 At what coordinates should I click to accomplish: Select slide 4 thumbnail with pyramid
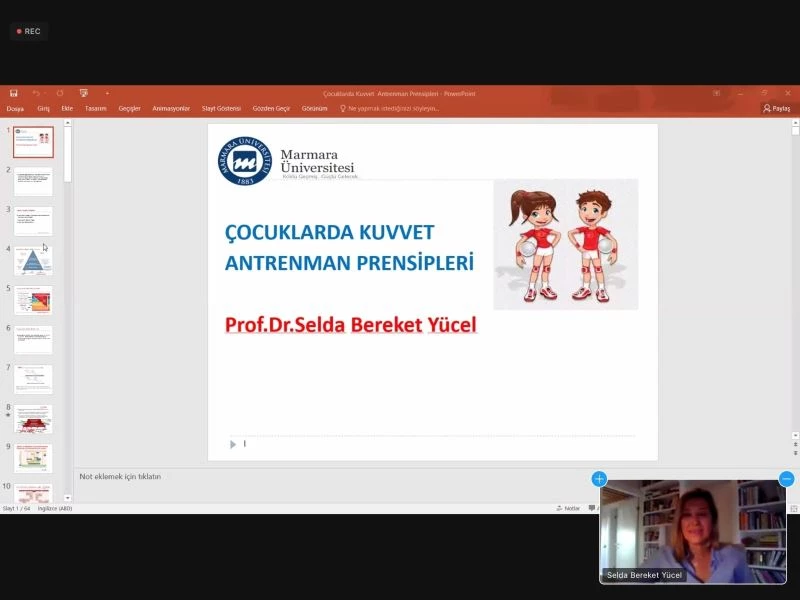33,261
